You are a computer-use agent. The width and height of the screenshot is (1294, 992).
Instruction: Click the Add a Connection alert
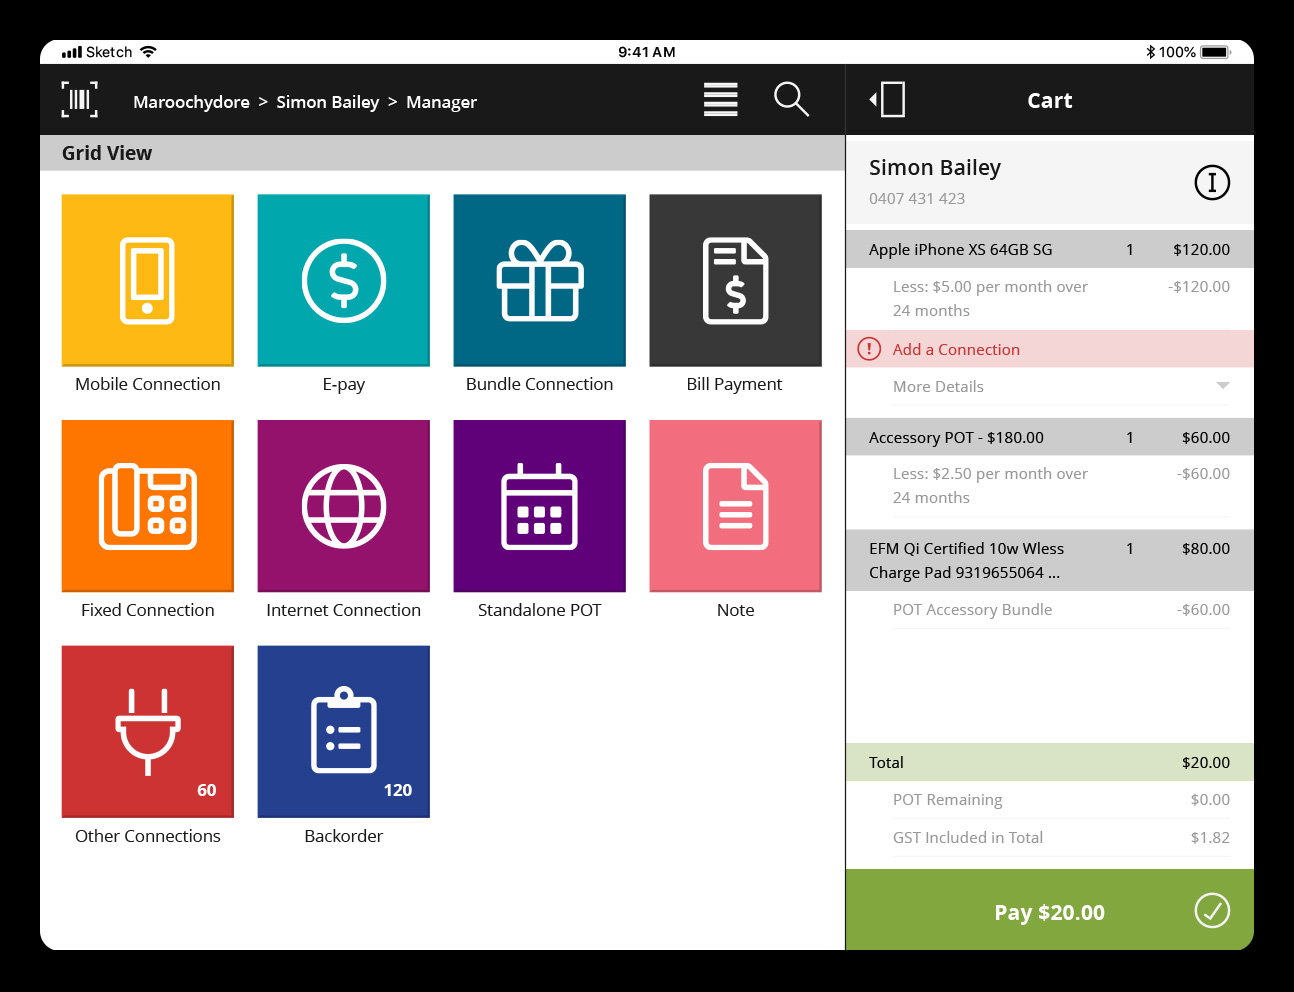pyautogui.click(x=956, y=349)
